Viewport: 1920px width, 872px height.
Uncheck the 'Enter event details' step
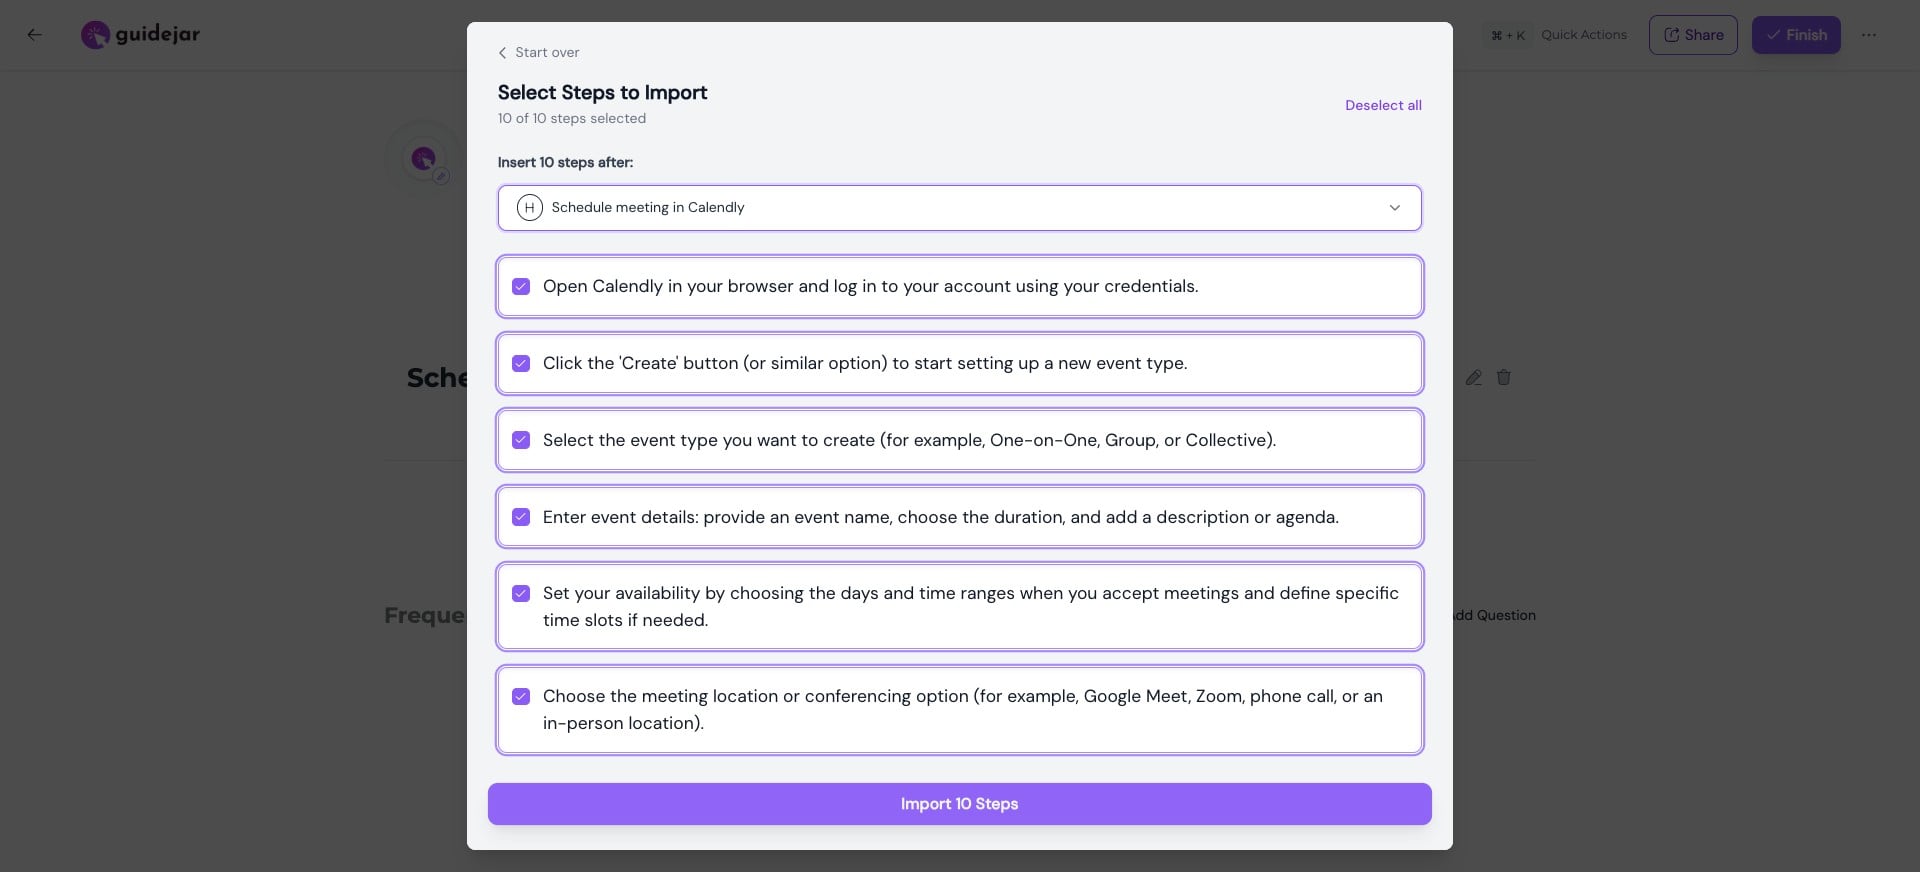521,517
